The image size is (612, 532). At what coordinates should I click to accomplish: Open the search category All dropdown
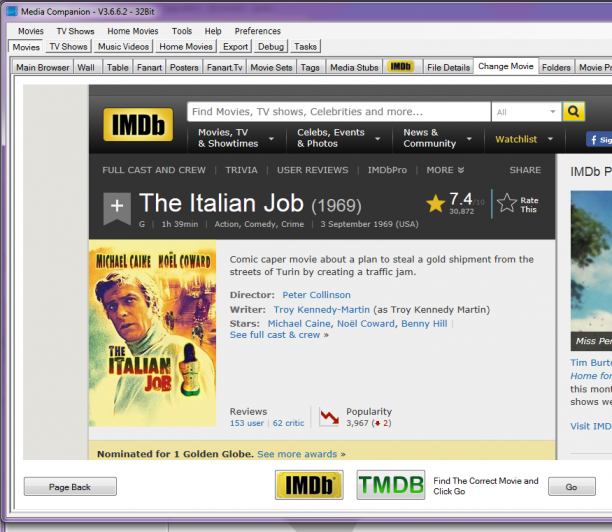tap(526, 112)
